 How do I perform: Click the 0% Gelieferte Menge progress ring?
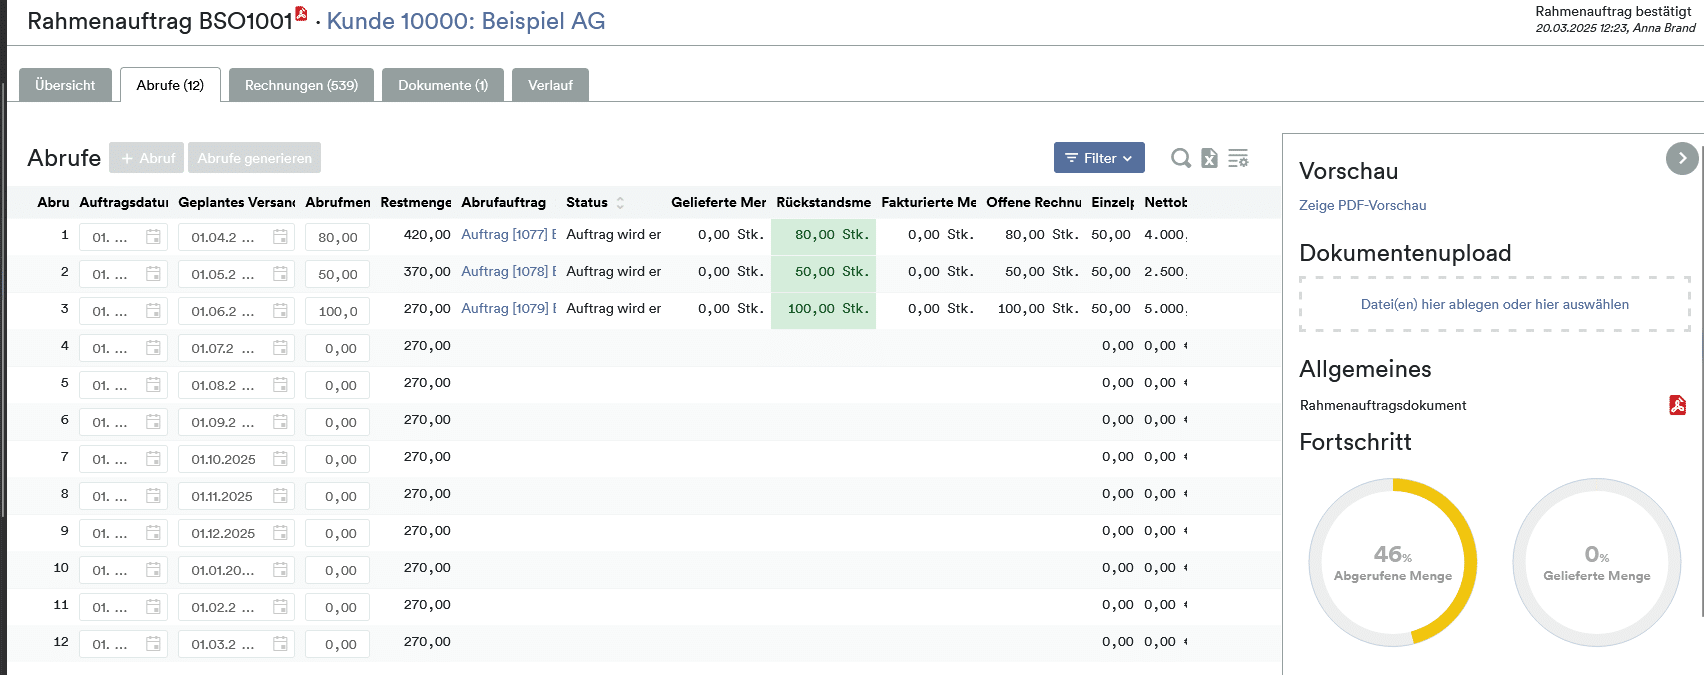(x=1597, y=562)
